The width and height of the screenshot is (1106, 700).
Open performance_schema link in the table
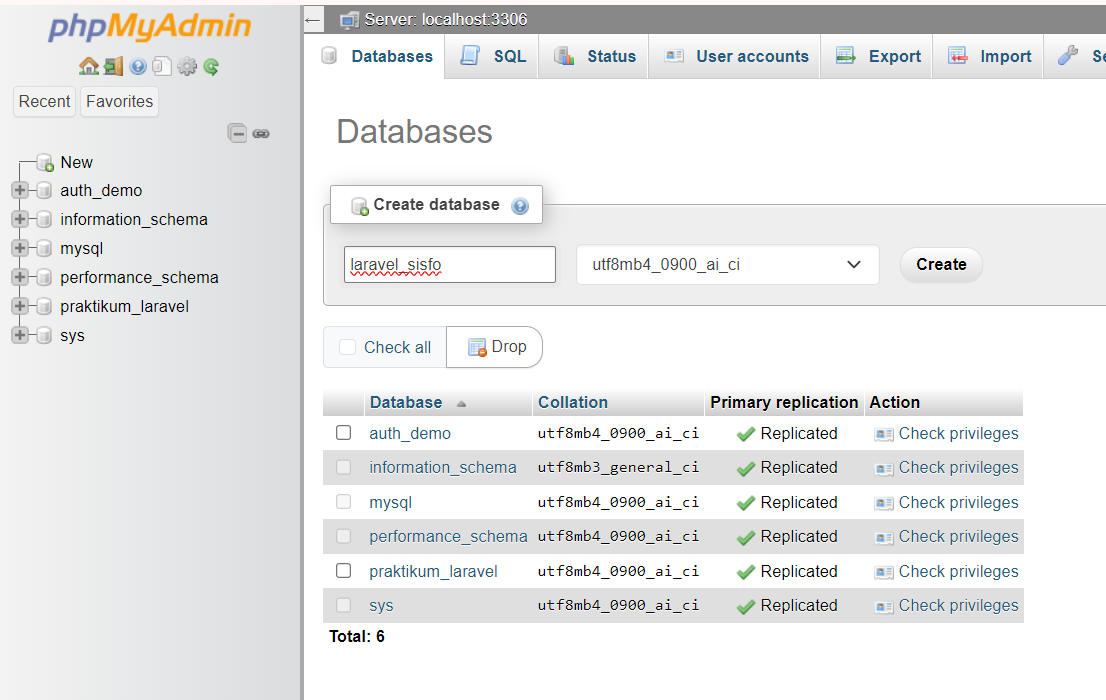point(448,537)
